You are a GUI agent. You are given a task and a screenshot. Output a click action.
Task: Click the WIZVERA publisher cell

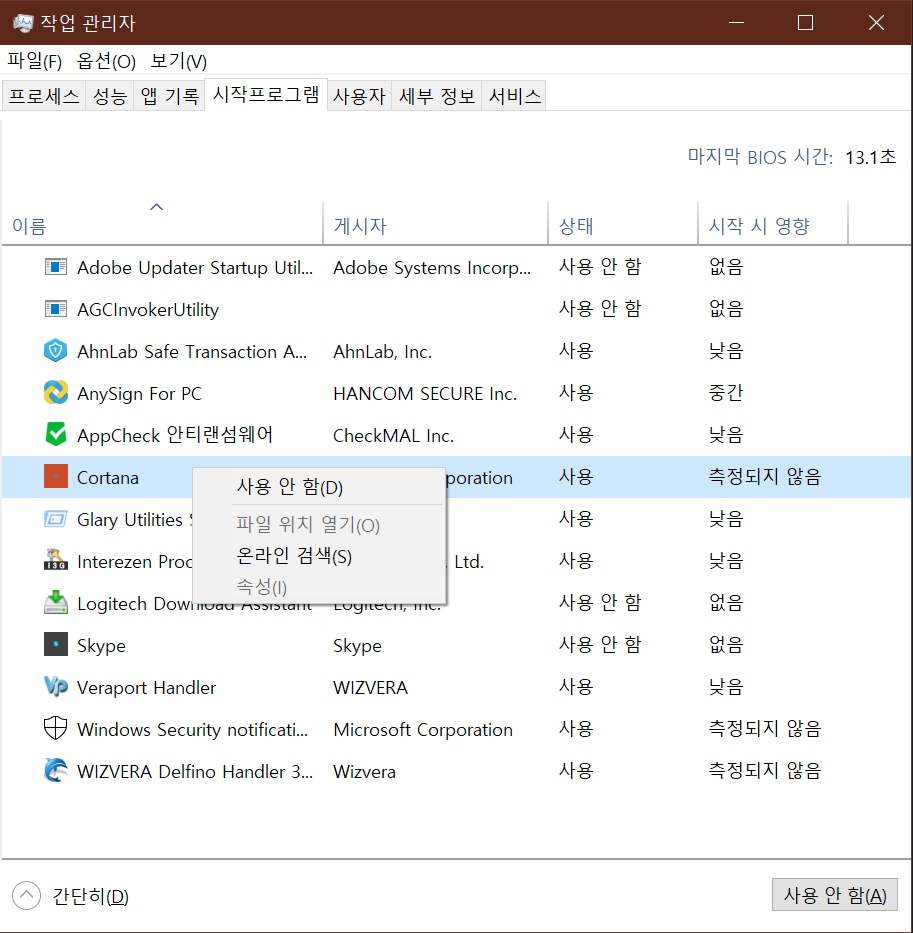click(x=370, y=687)
